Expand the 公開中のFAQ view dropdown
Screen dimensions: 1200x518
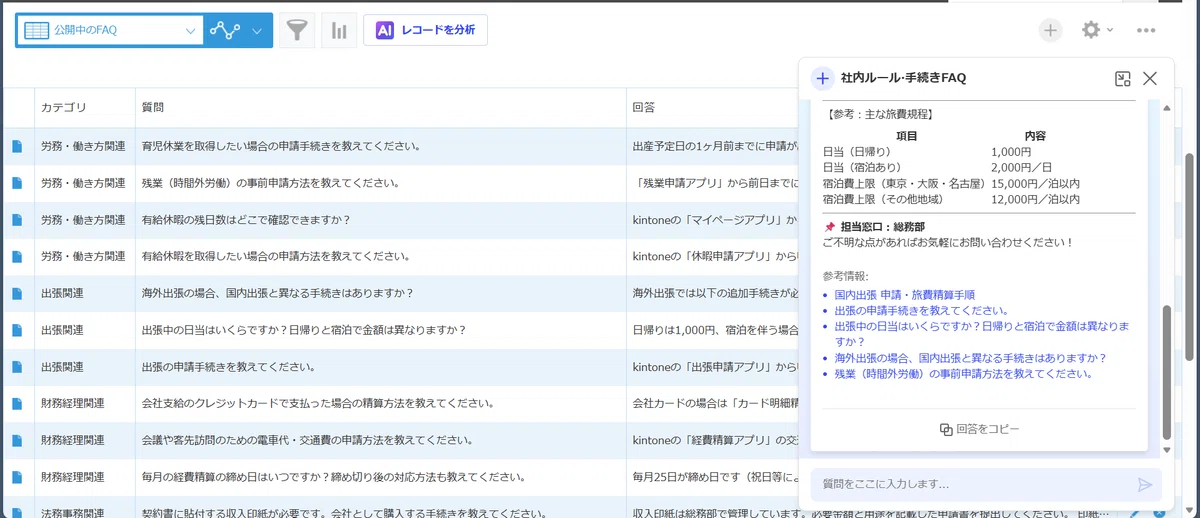click(109, 31)
